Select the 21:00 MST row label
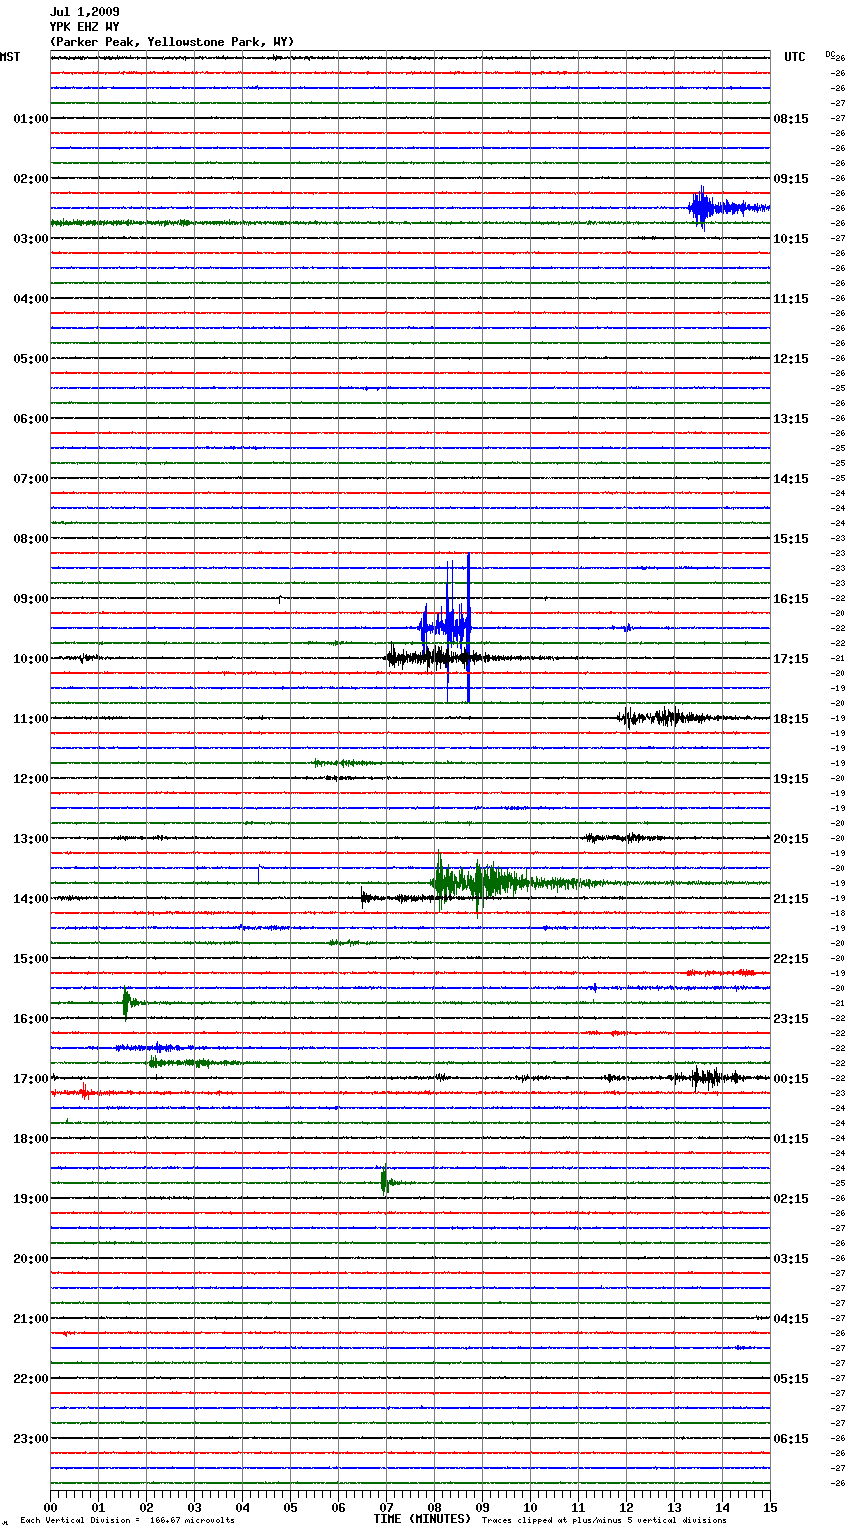The image size is (850, 1534). pyautogui.click(x=31, y=1319)
